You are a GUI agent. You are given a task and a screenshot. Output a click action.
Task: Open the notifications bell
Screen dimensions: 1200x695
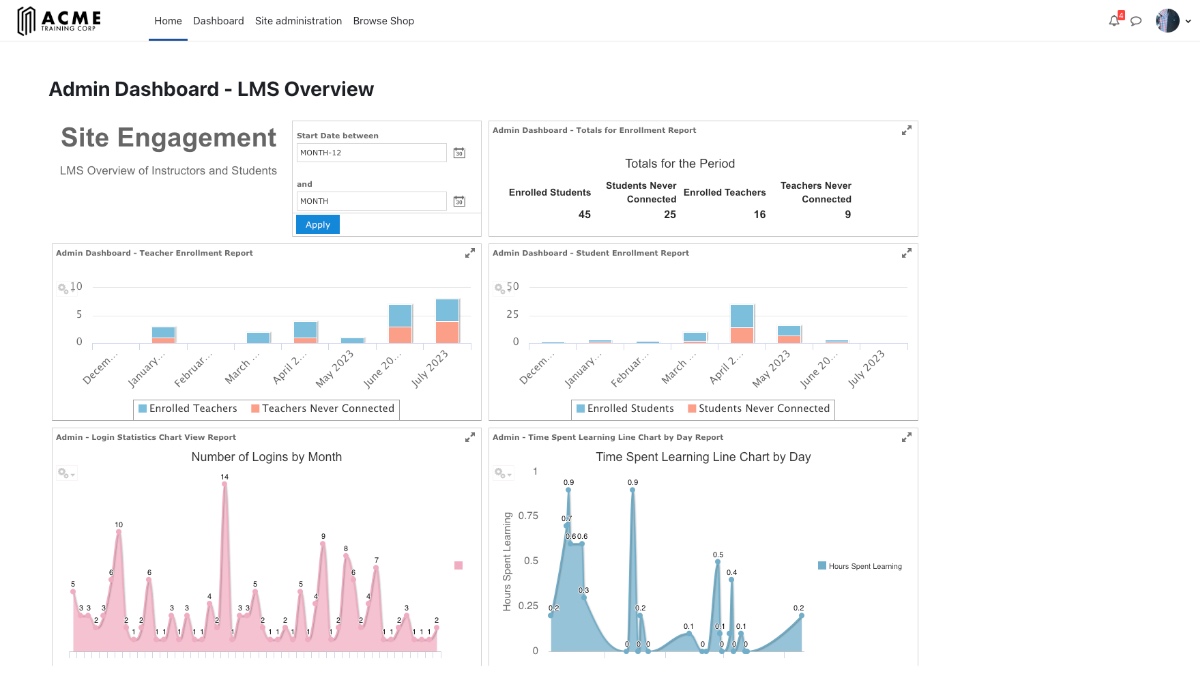pyautogui.click(x=1113, y=19)
